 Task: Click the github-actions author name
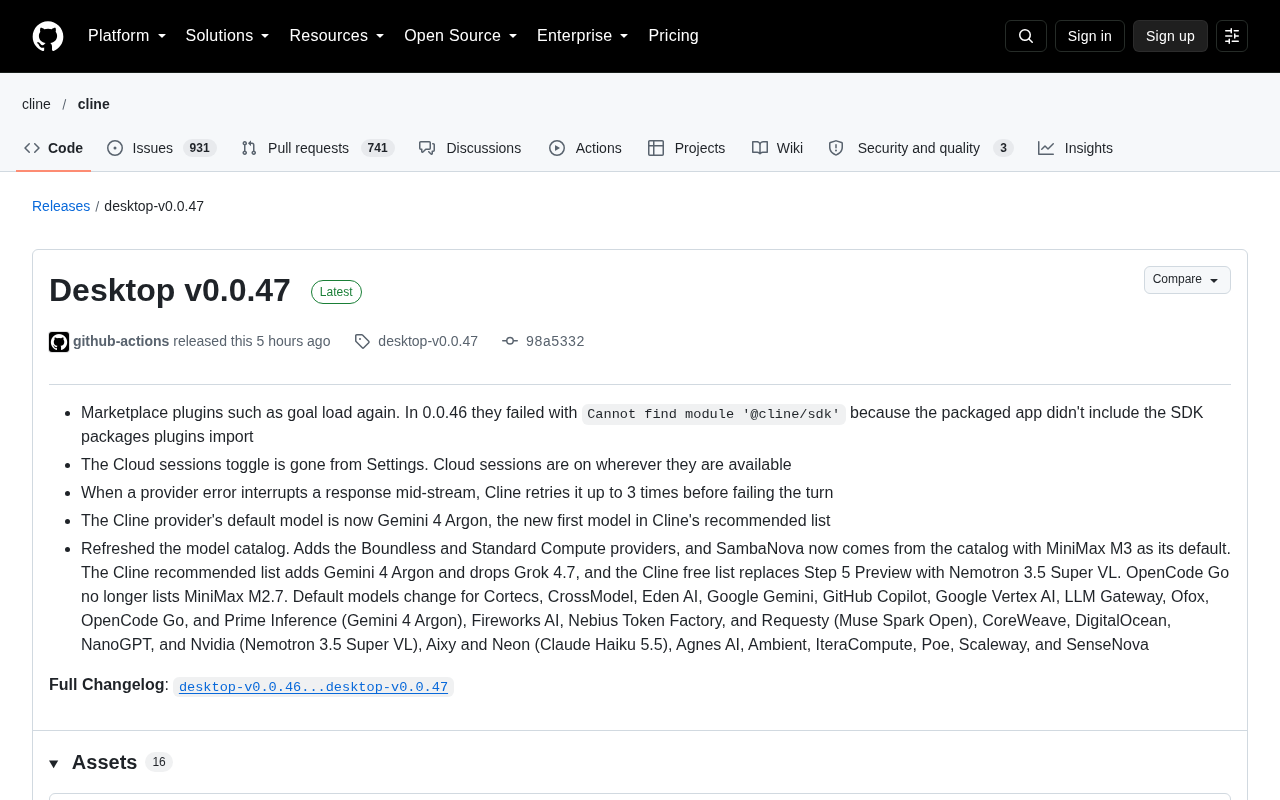[x=121, y=341]
